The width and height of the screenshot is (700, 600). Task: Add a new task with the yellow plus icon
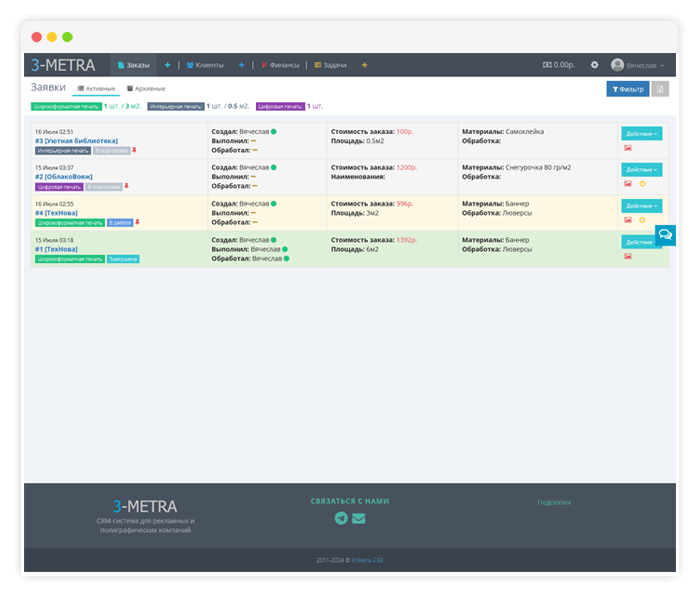364,65
